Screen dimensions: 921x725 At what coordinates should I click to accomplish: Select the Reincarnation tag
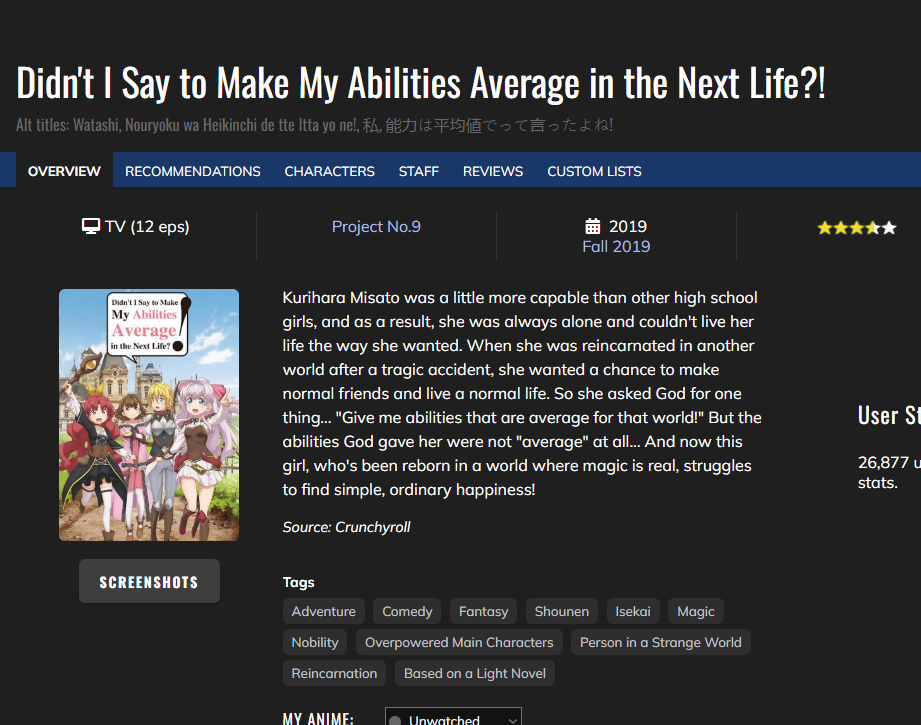pyautogui.click(x=334, y=673)
